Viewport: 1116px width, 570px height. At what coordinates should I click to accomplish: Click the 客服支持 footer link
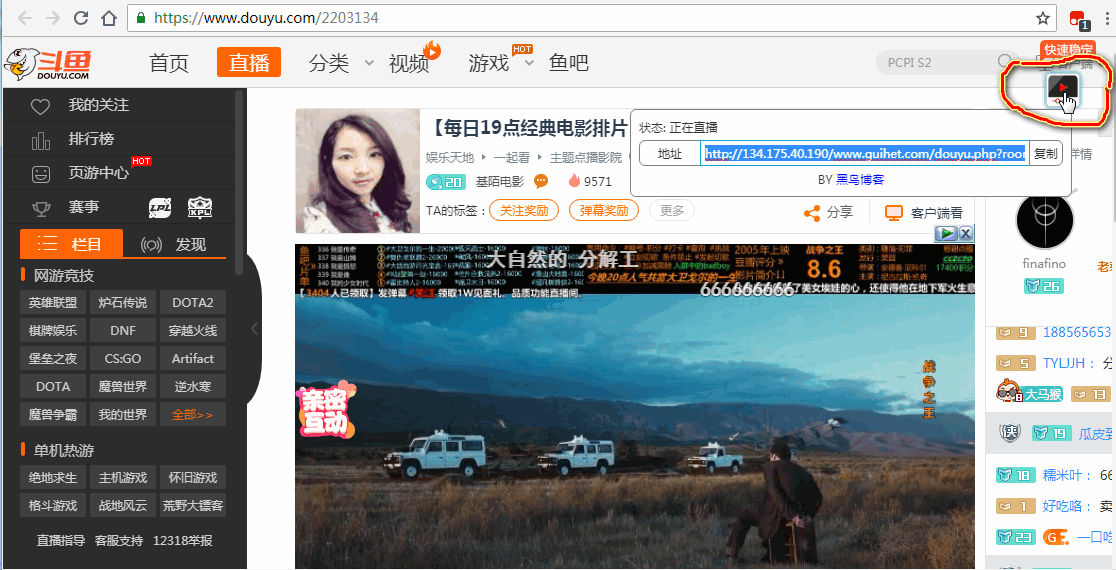(x=119, y=541)
